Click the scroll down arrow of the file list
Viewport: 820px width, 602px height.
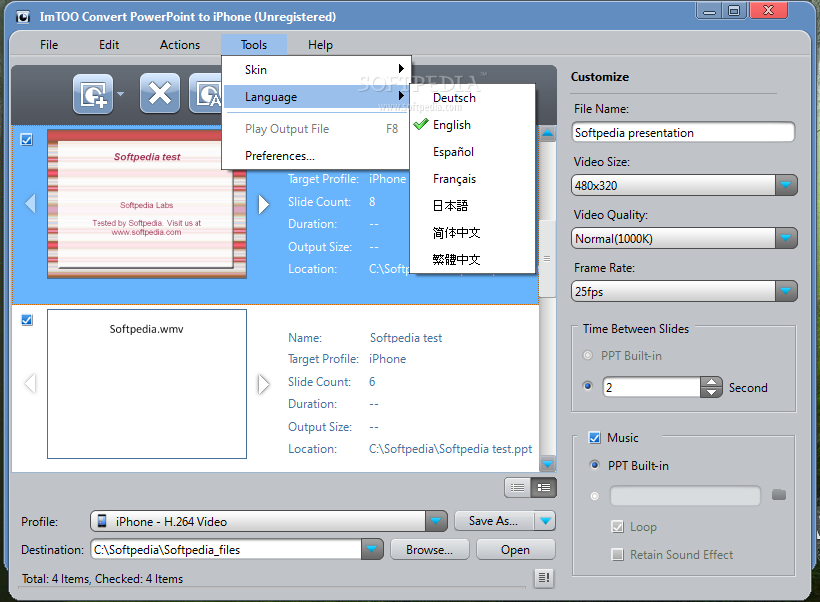pos(548,463)
